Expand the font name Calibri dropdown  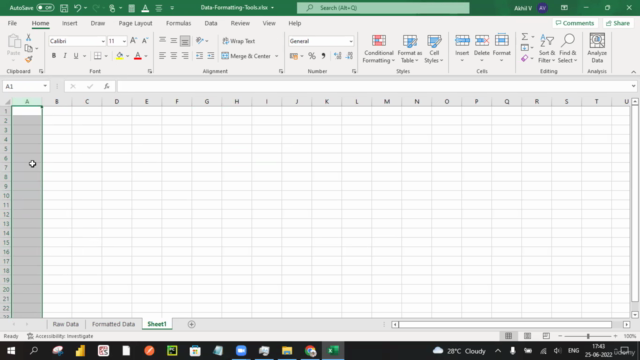[103, 41]
